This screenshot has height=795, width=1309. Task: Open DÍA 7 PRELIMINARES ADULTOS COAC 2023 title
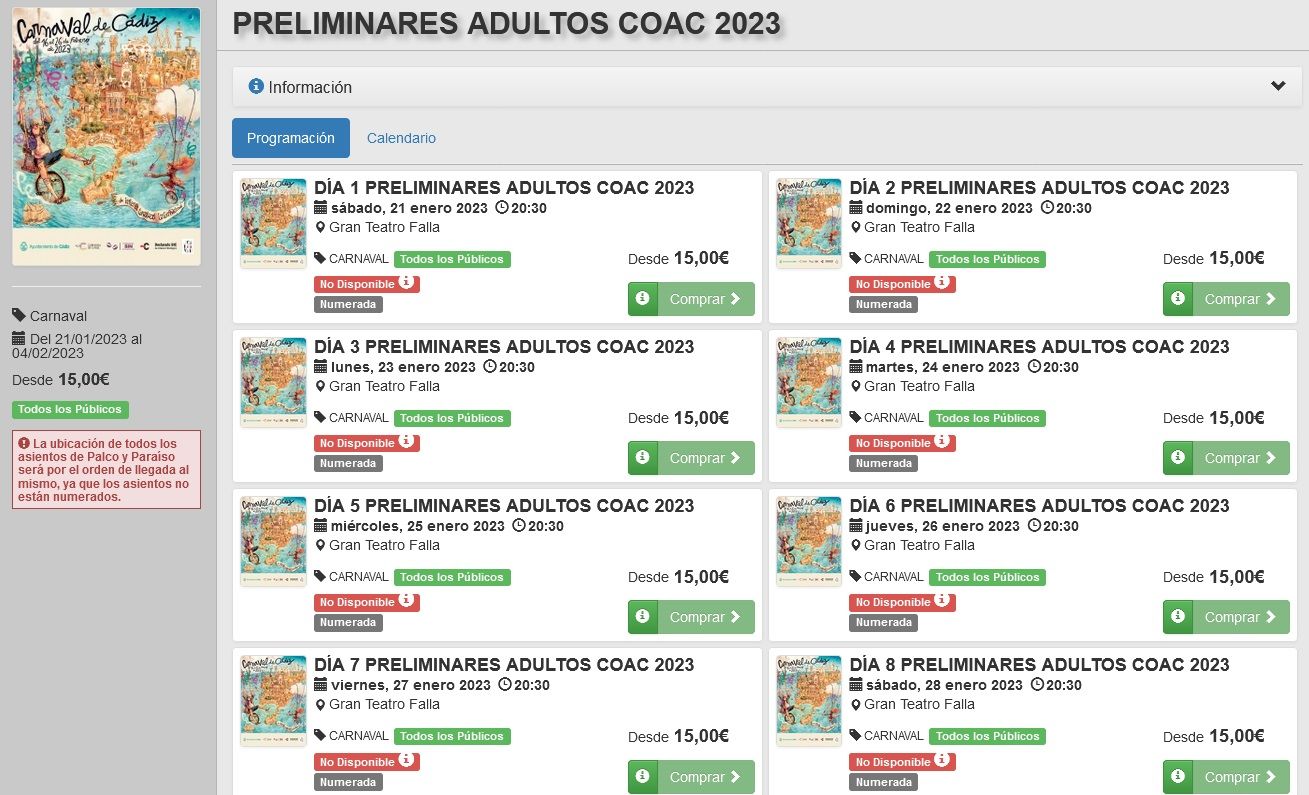(x=504, y=665)
